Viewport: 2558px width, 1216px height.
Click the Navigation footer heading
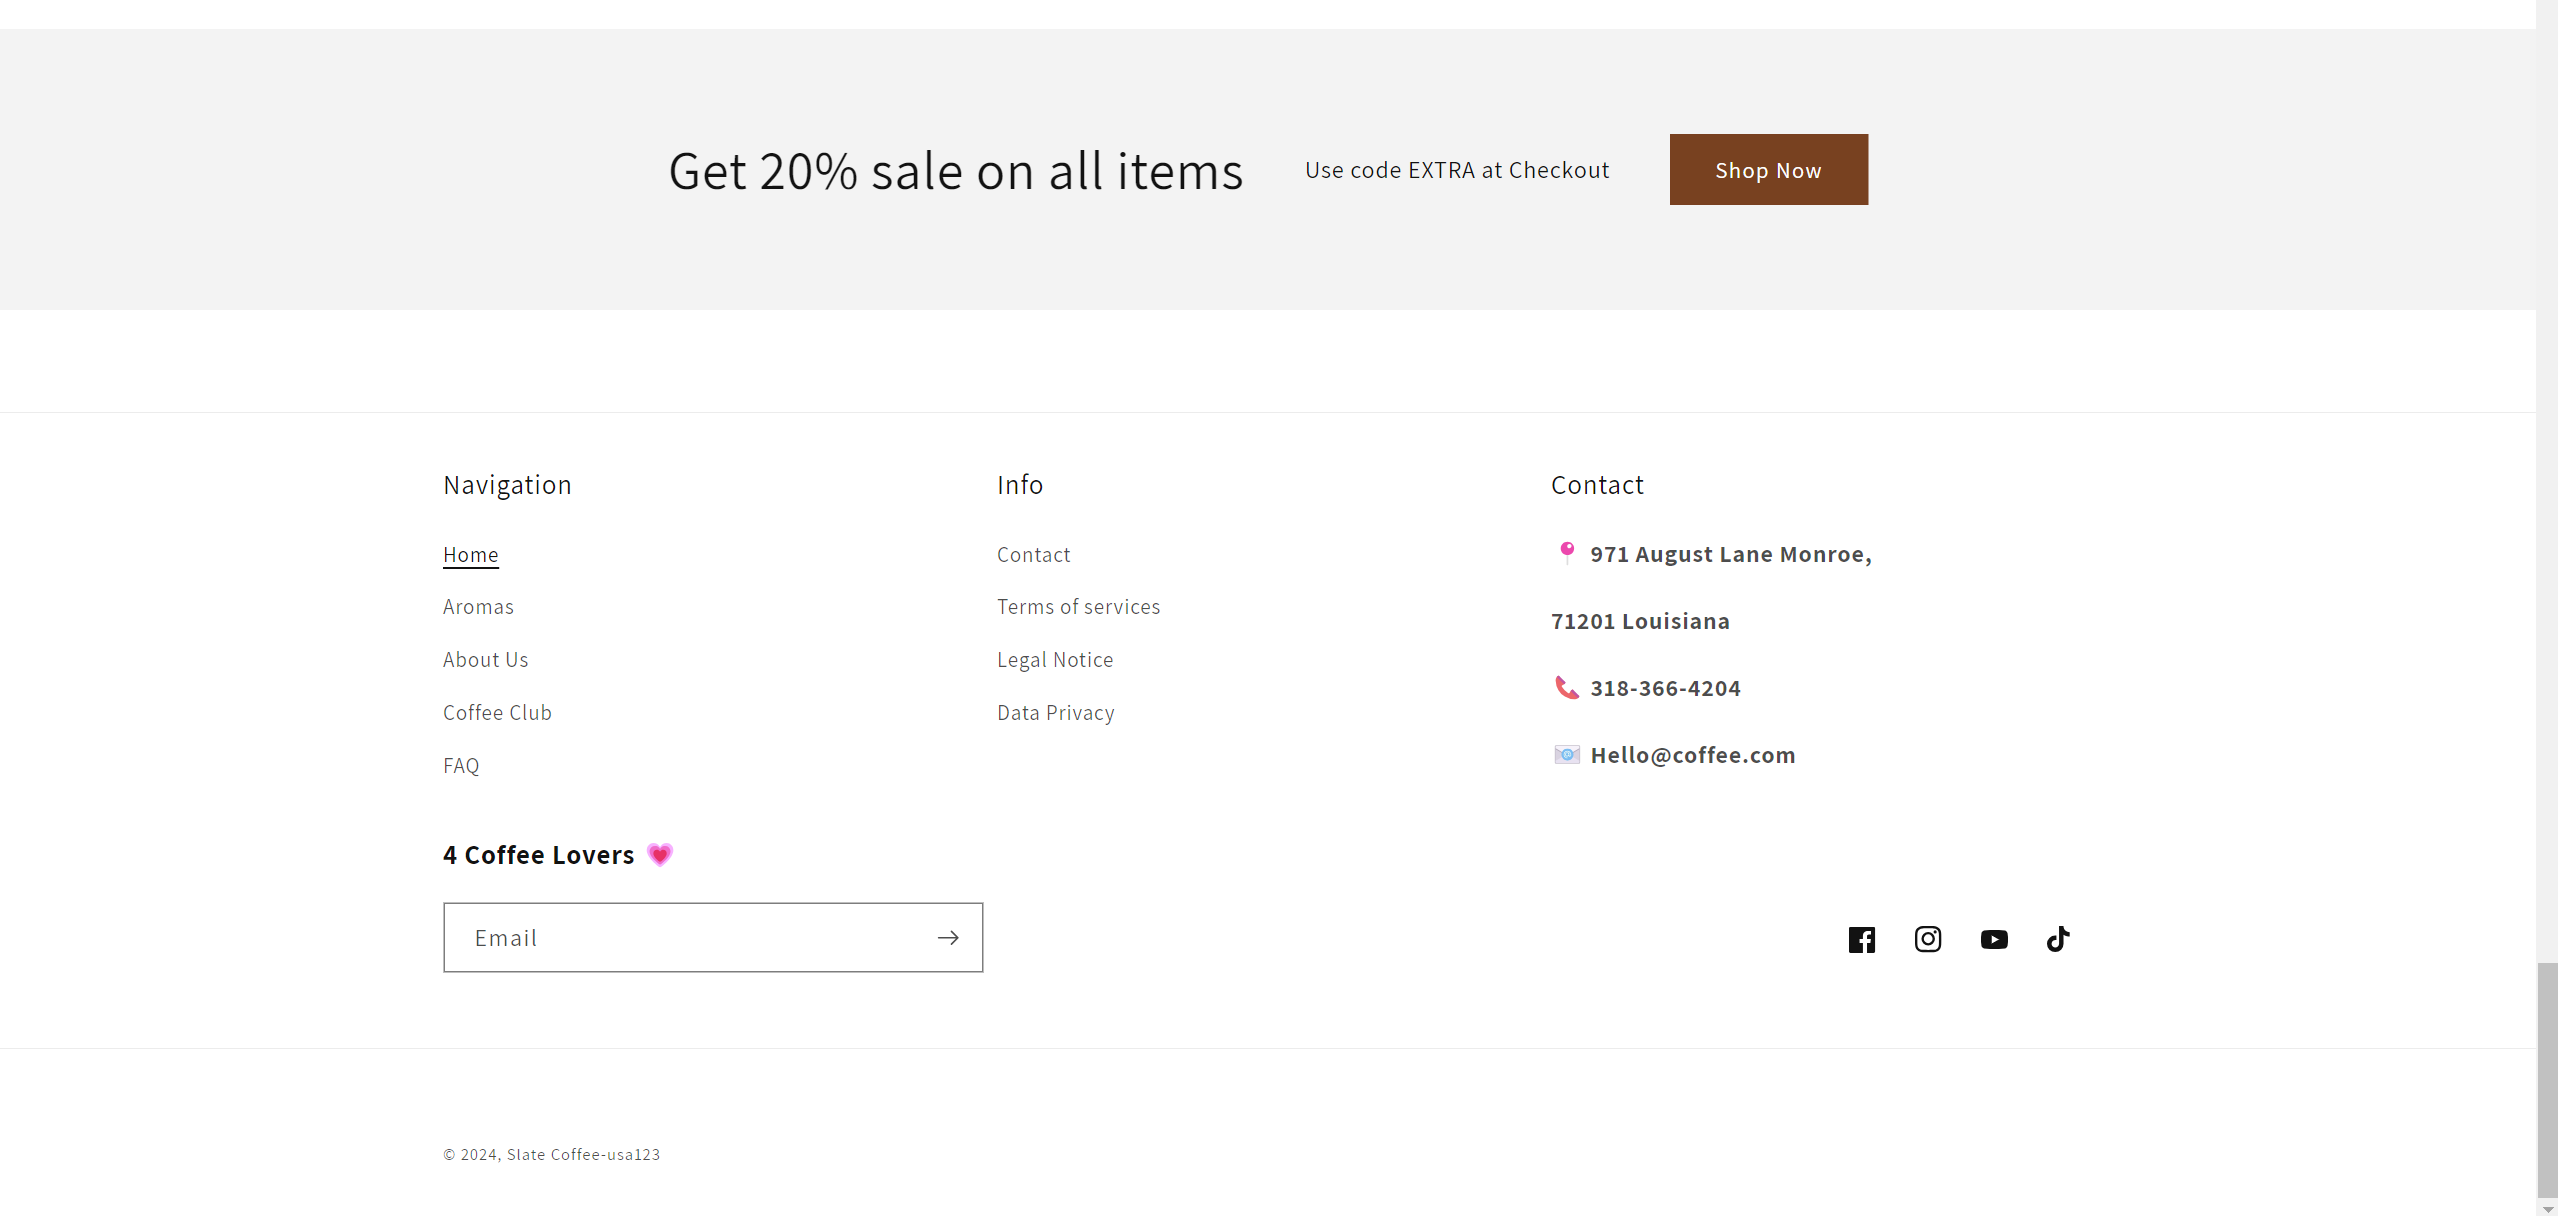[x=507, y=485]
